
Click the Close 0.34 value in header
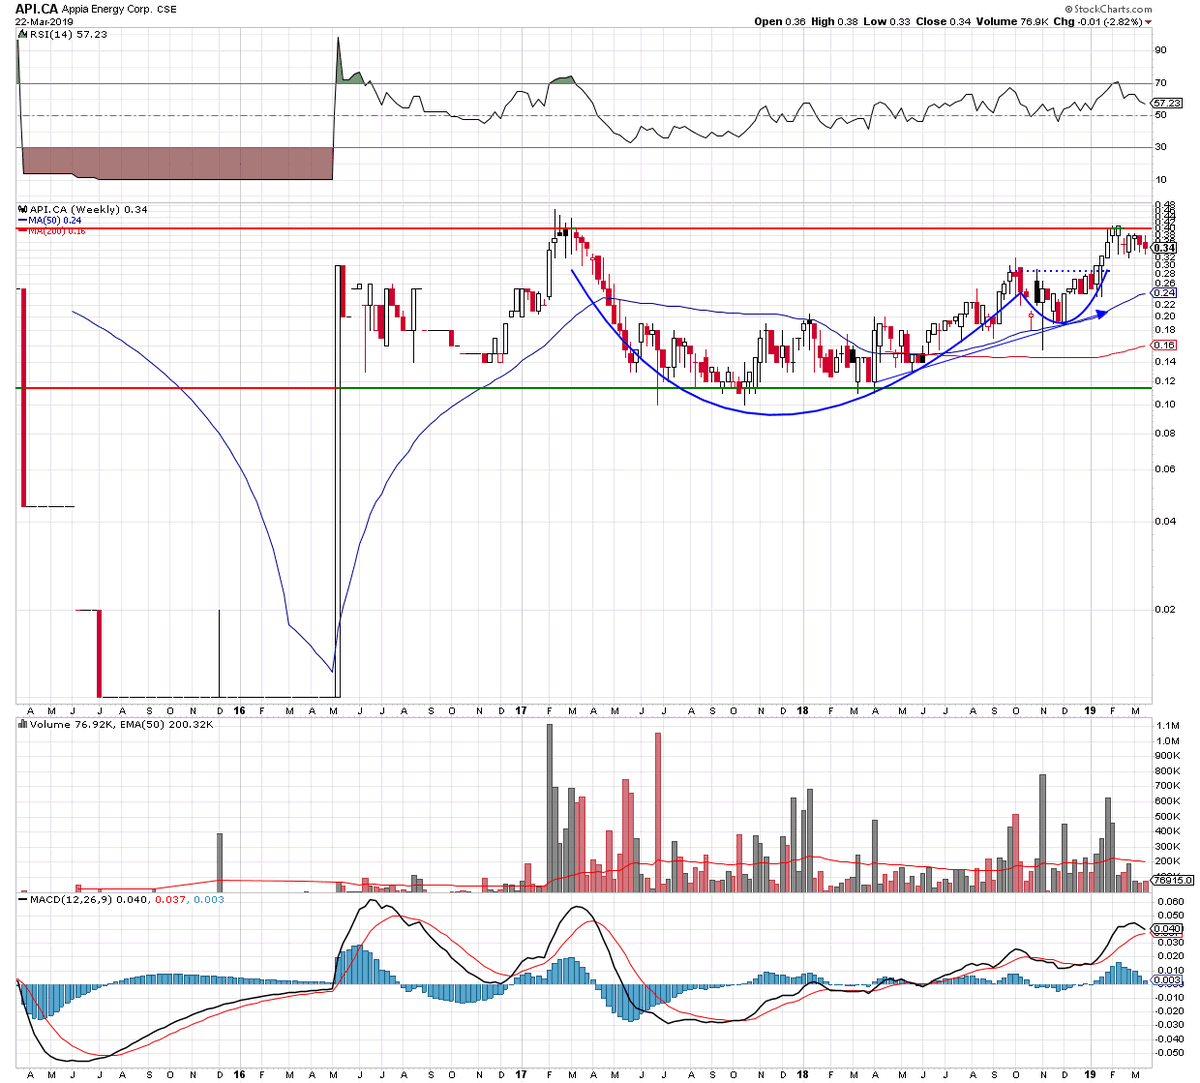(x=941, y=21)
